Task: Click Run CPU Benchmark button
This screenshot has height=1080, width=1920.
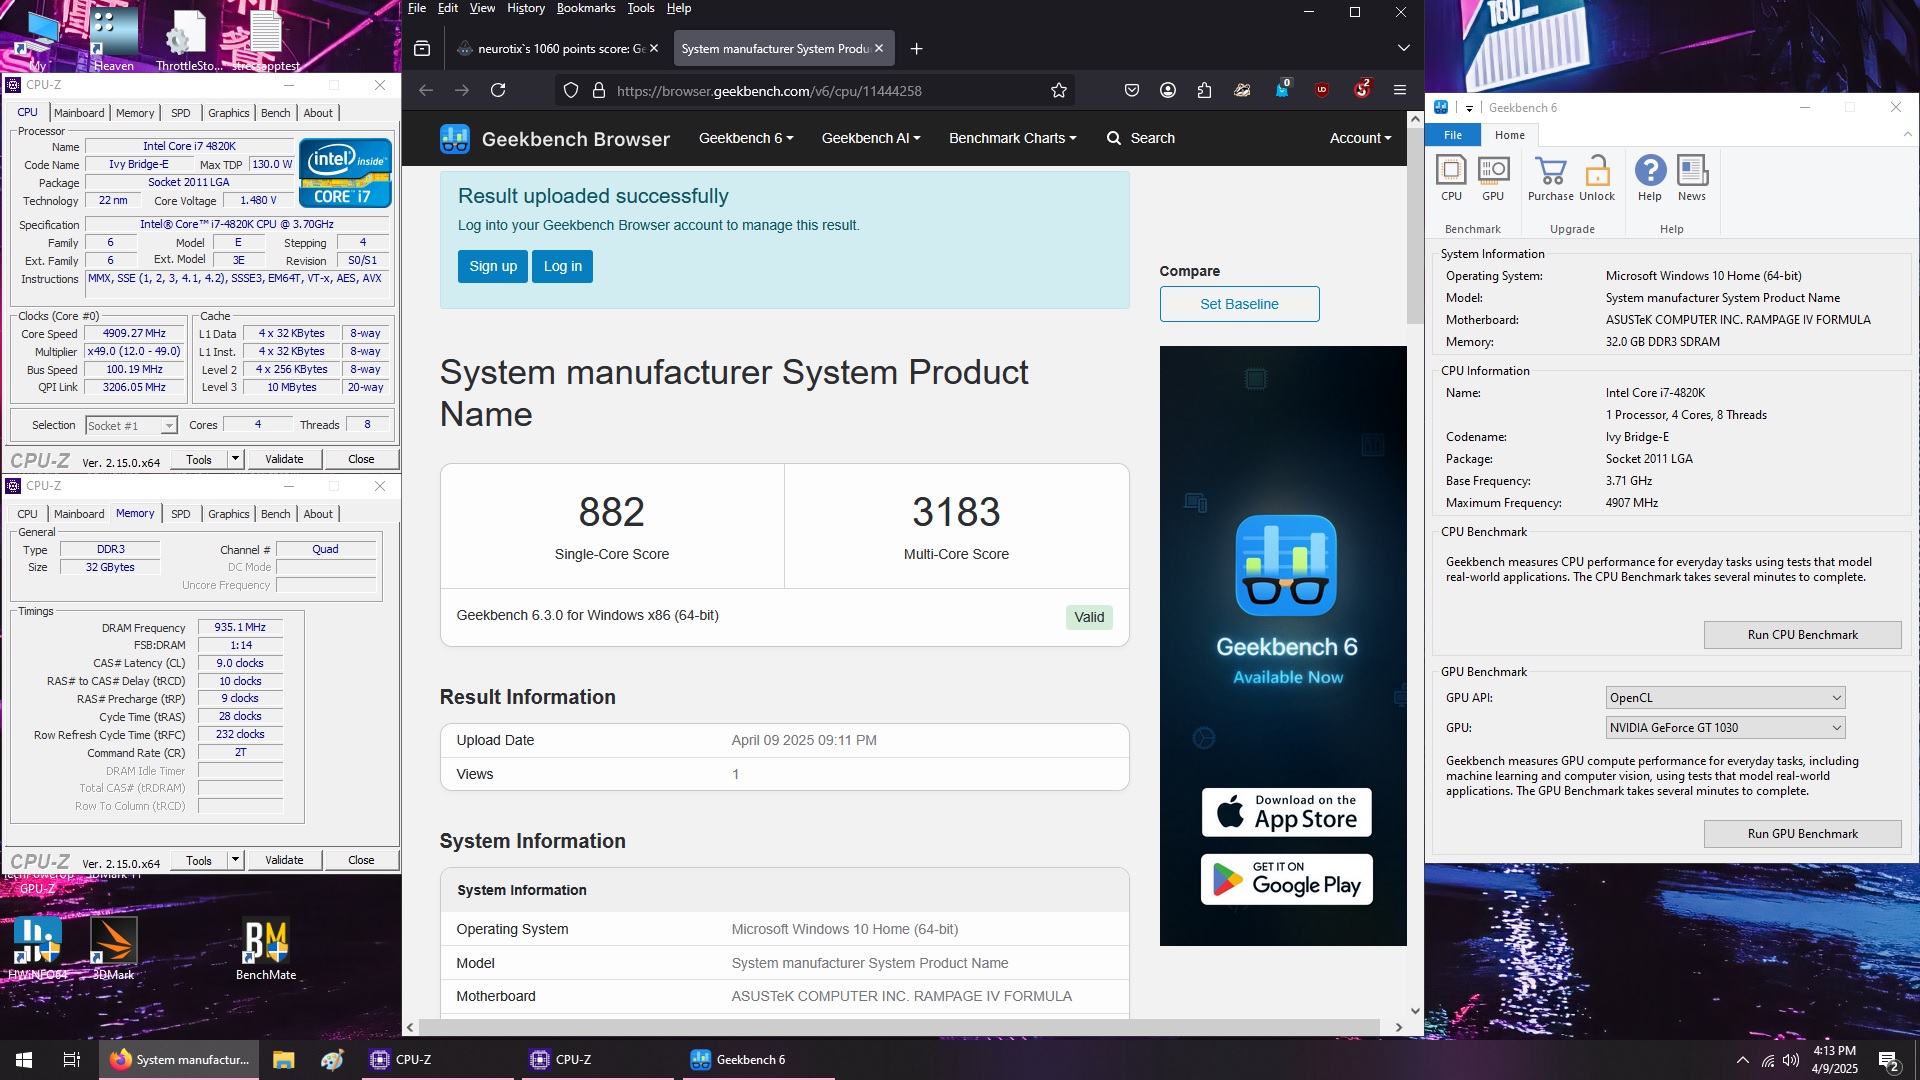Action: 1803,635
